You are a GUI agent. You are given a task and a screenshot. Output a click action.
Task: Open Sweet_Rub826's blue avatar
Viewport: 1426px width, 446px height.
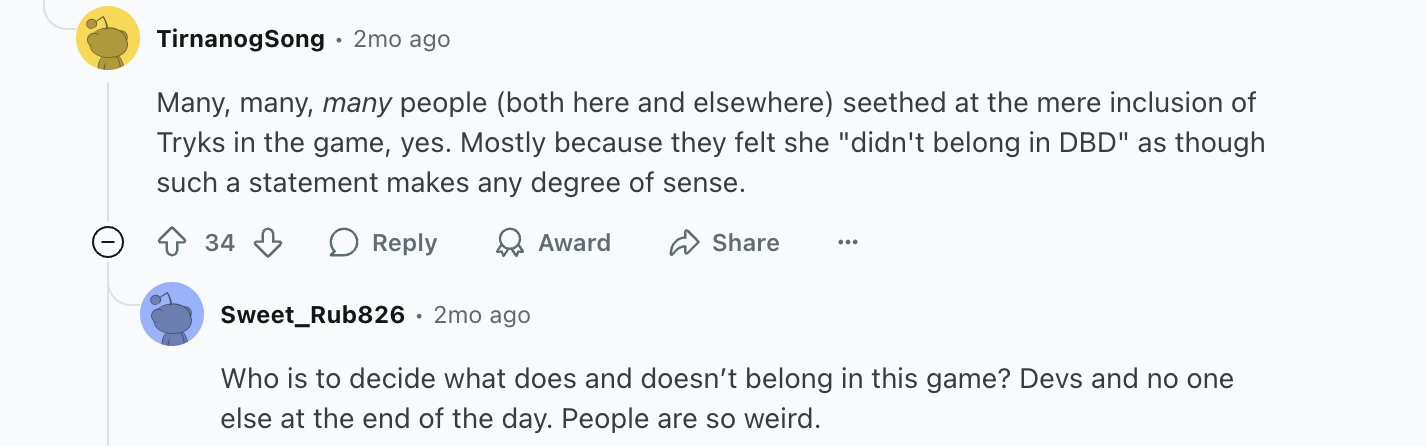172,314
